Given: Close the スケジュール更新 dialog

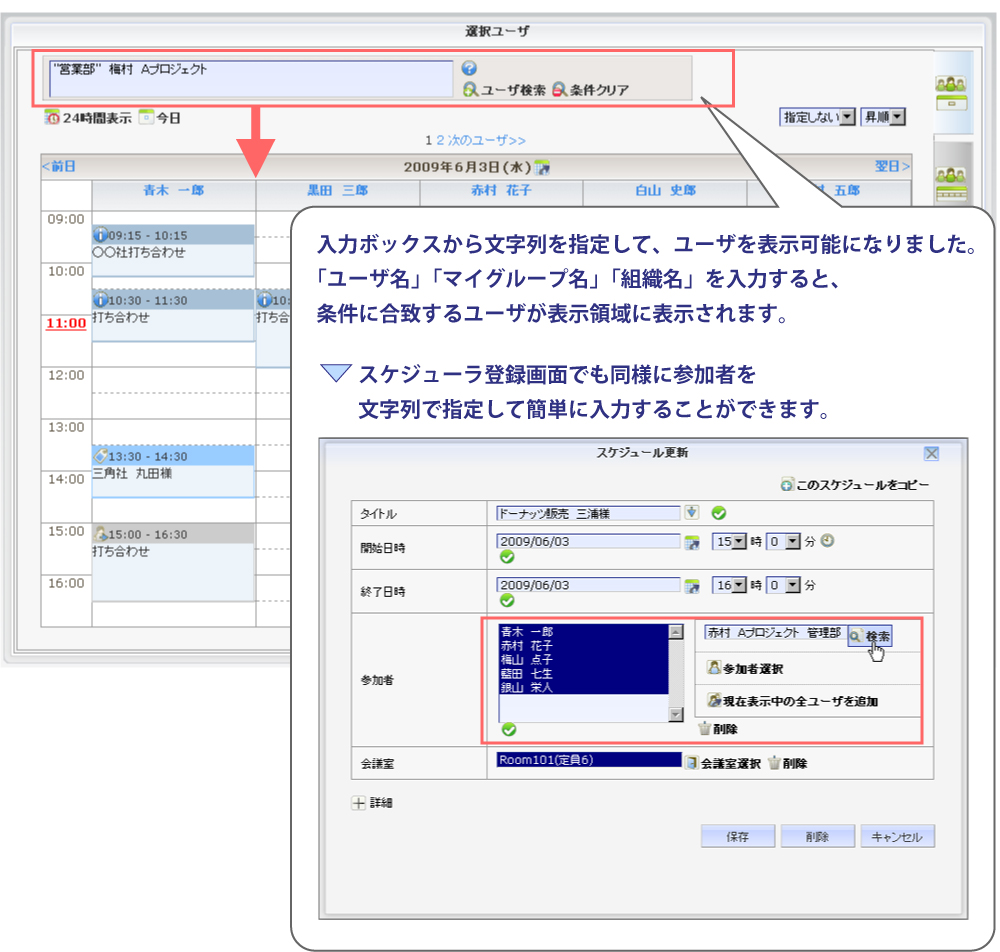Looking at the screenshot, I should point(931,453).
